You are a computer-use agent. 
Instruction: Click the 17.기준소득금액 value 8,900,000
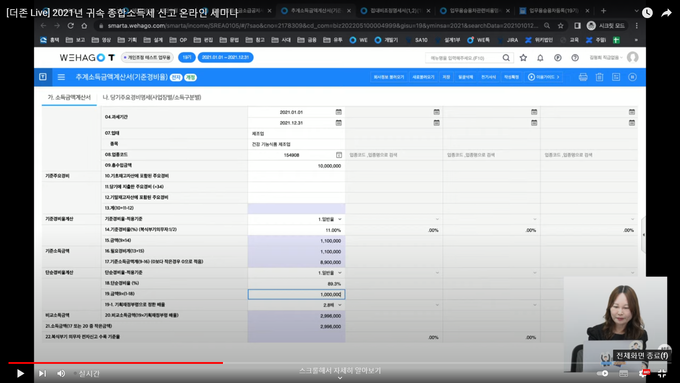(297, 262)
